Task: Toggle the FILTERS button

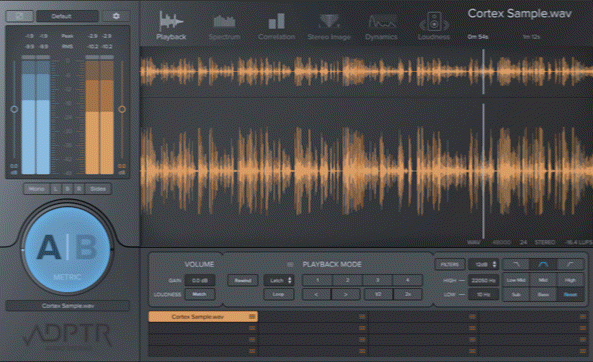Action: point(450,264)
